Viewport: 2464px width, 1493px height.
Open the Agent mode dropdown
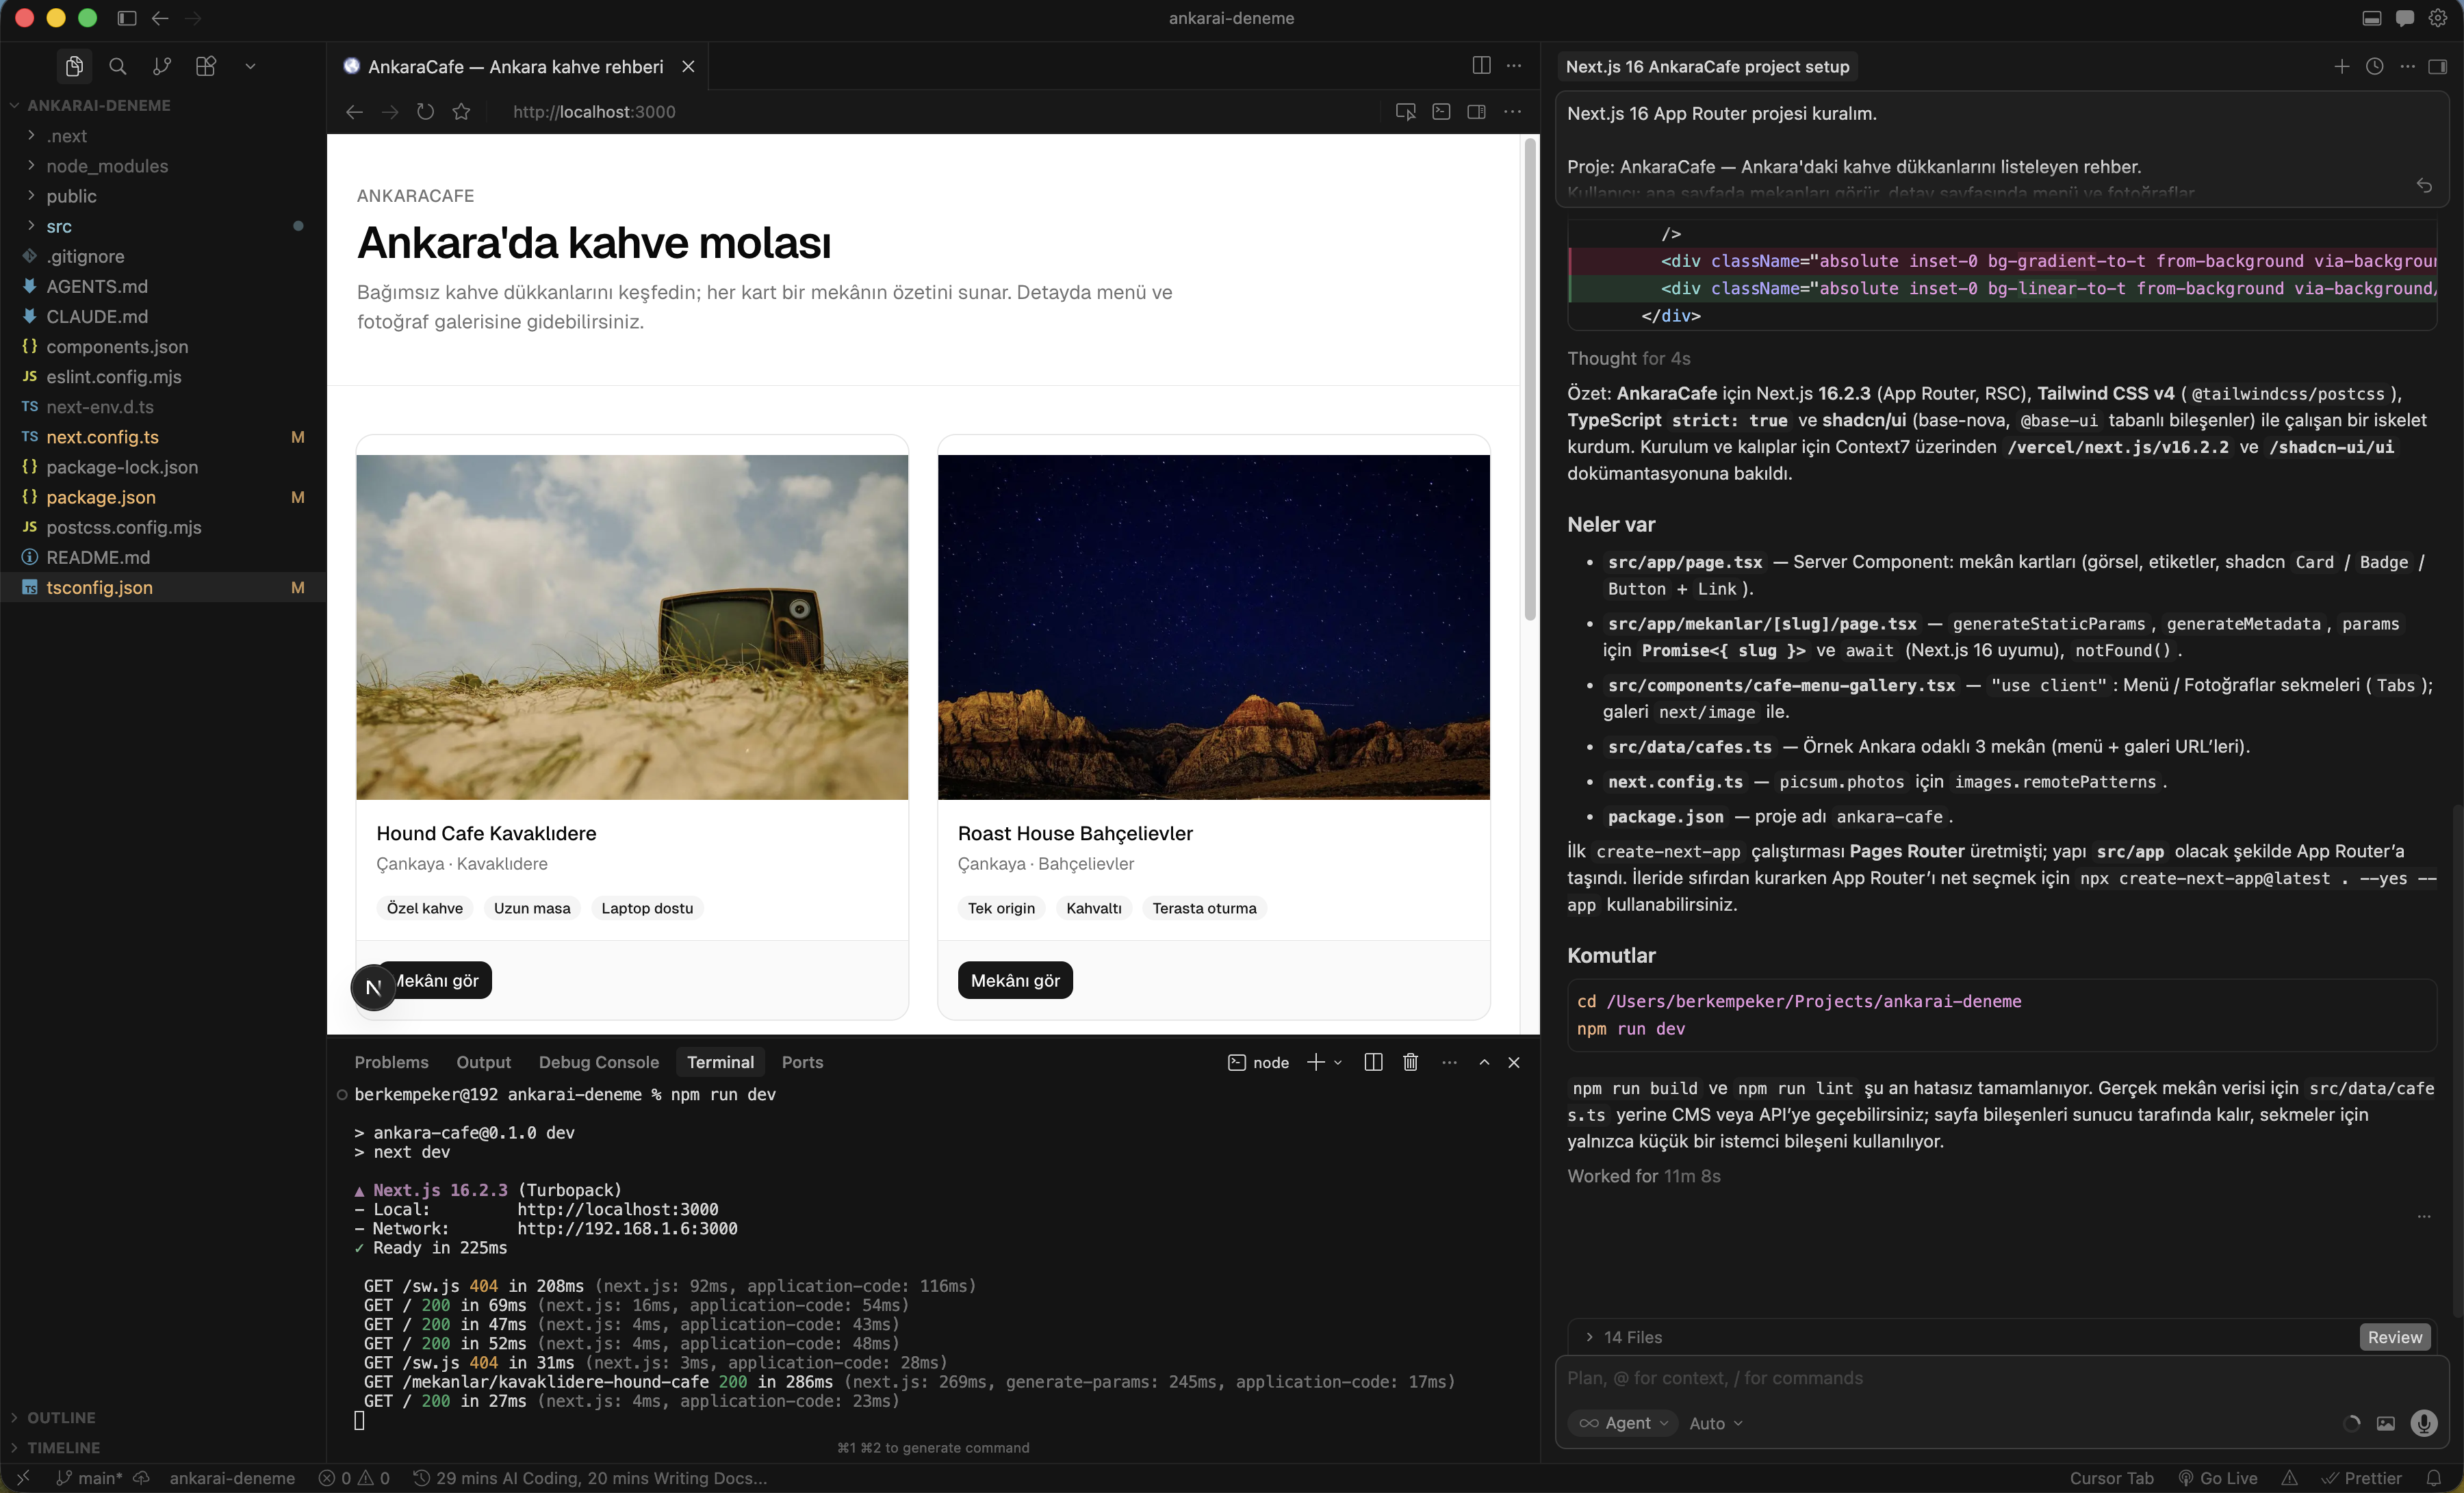1622,1424
